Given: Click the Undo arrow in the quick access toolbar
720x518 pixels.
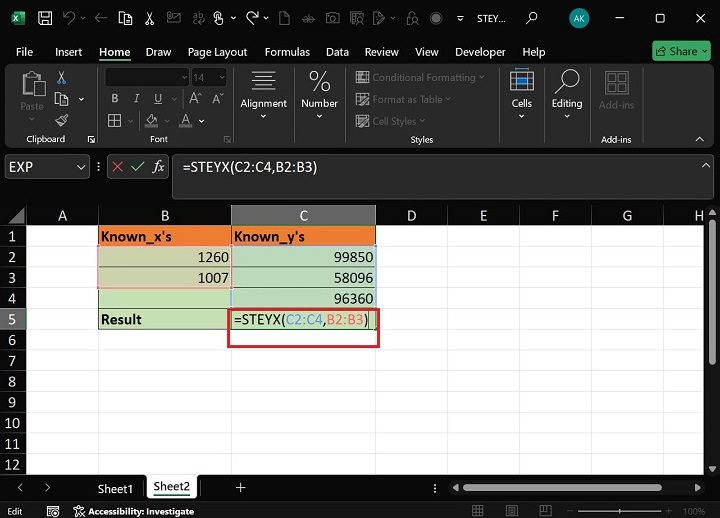Looking at the screenshot, I should (x=69, y=18).
